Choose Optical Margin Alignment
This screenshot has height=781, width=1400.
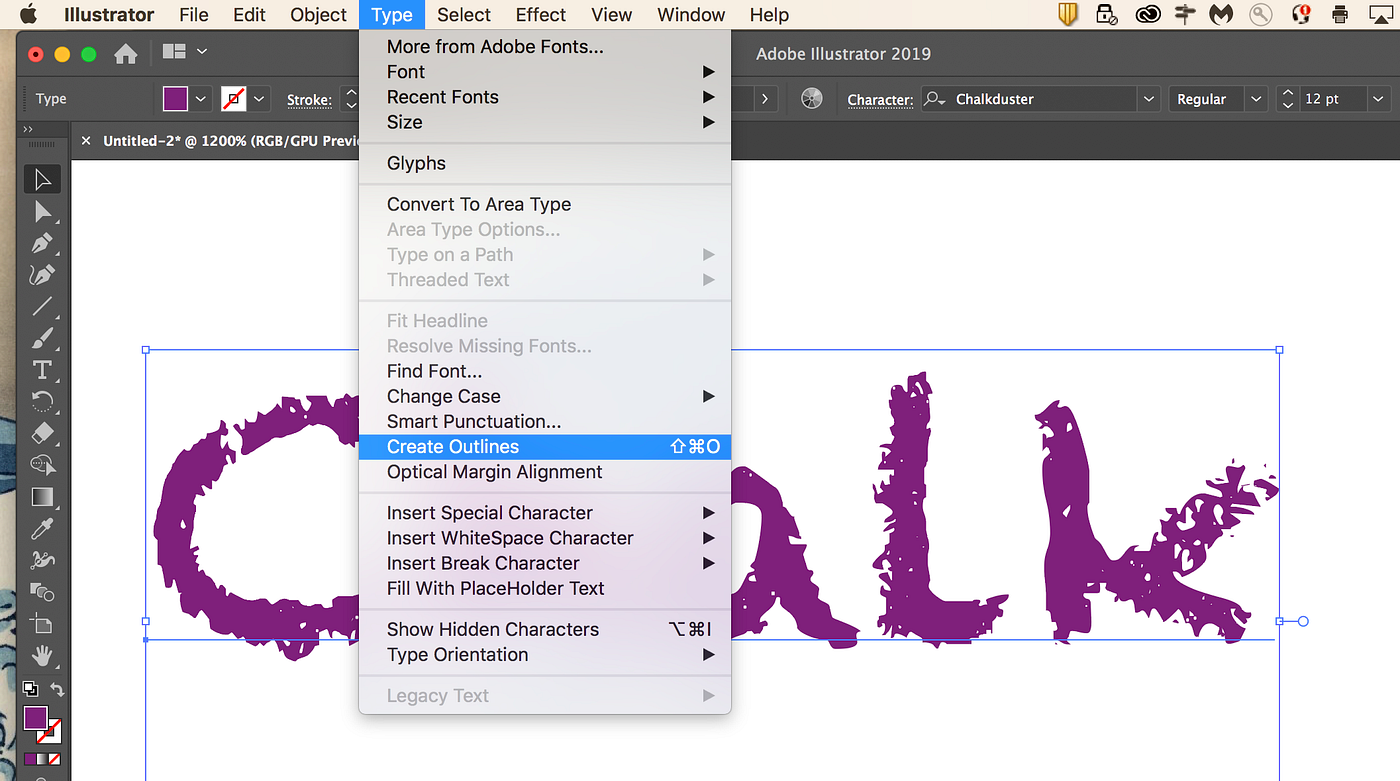545,472
